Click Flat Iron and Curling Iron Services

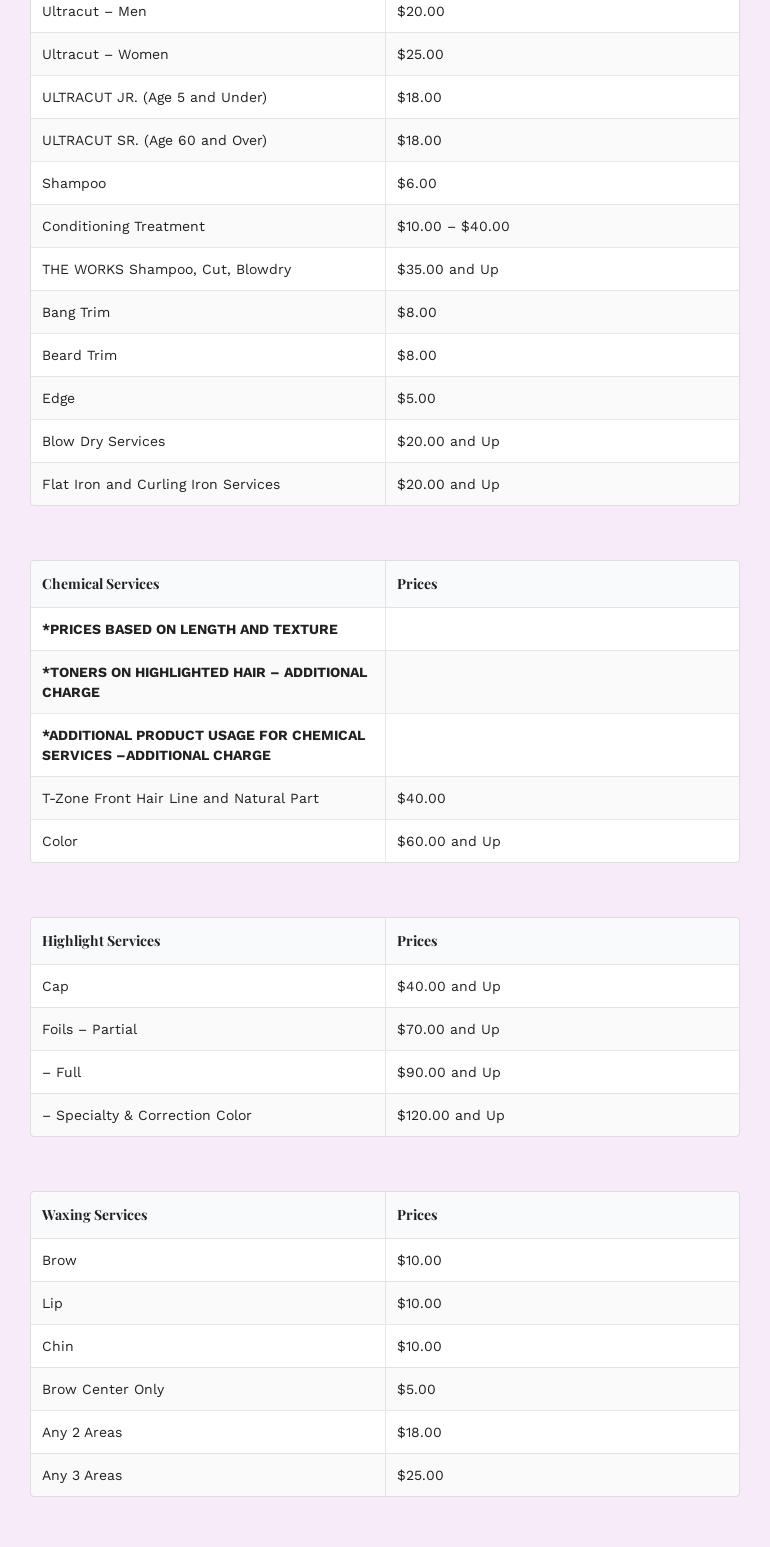(161, 484)
